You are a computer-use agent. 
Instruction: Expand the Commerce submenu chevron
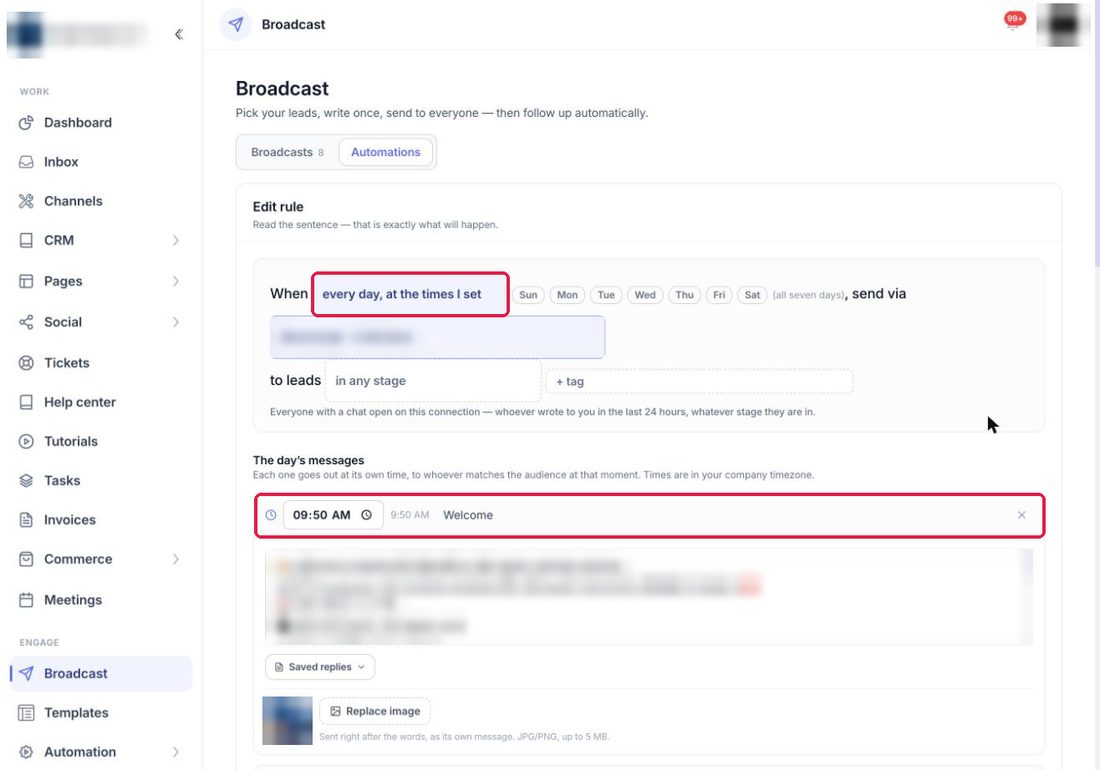pos(175,559)
